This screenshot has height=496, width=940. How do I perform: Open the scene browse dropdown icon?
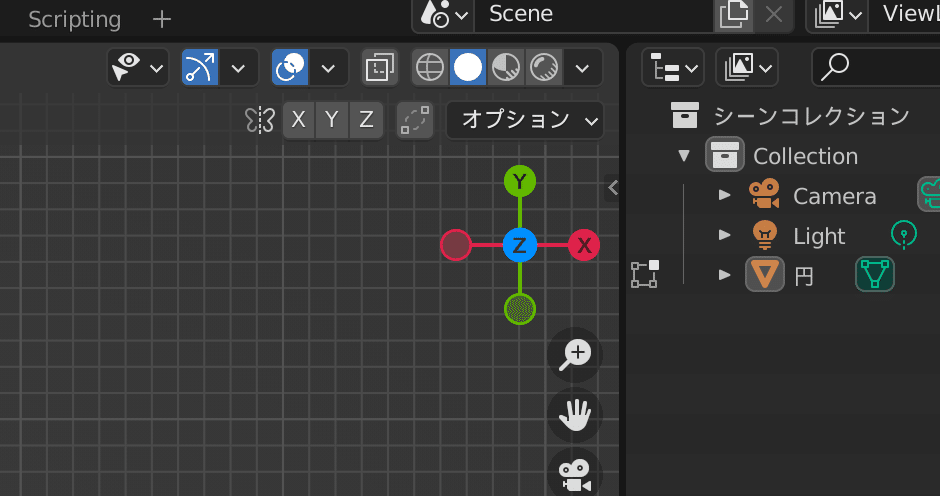pyautogui.click(x=444, y=14)
